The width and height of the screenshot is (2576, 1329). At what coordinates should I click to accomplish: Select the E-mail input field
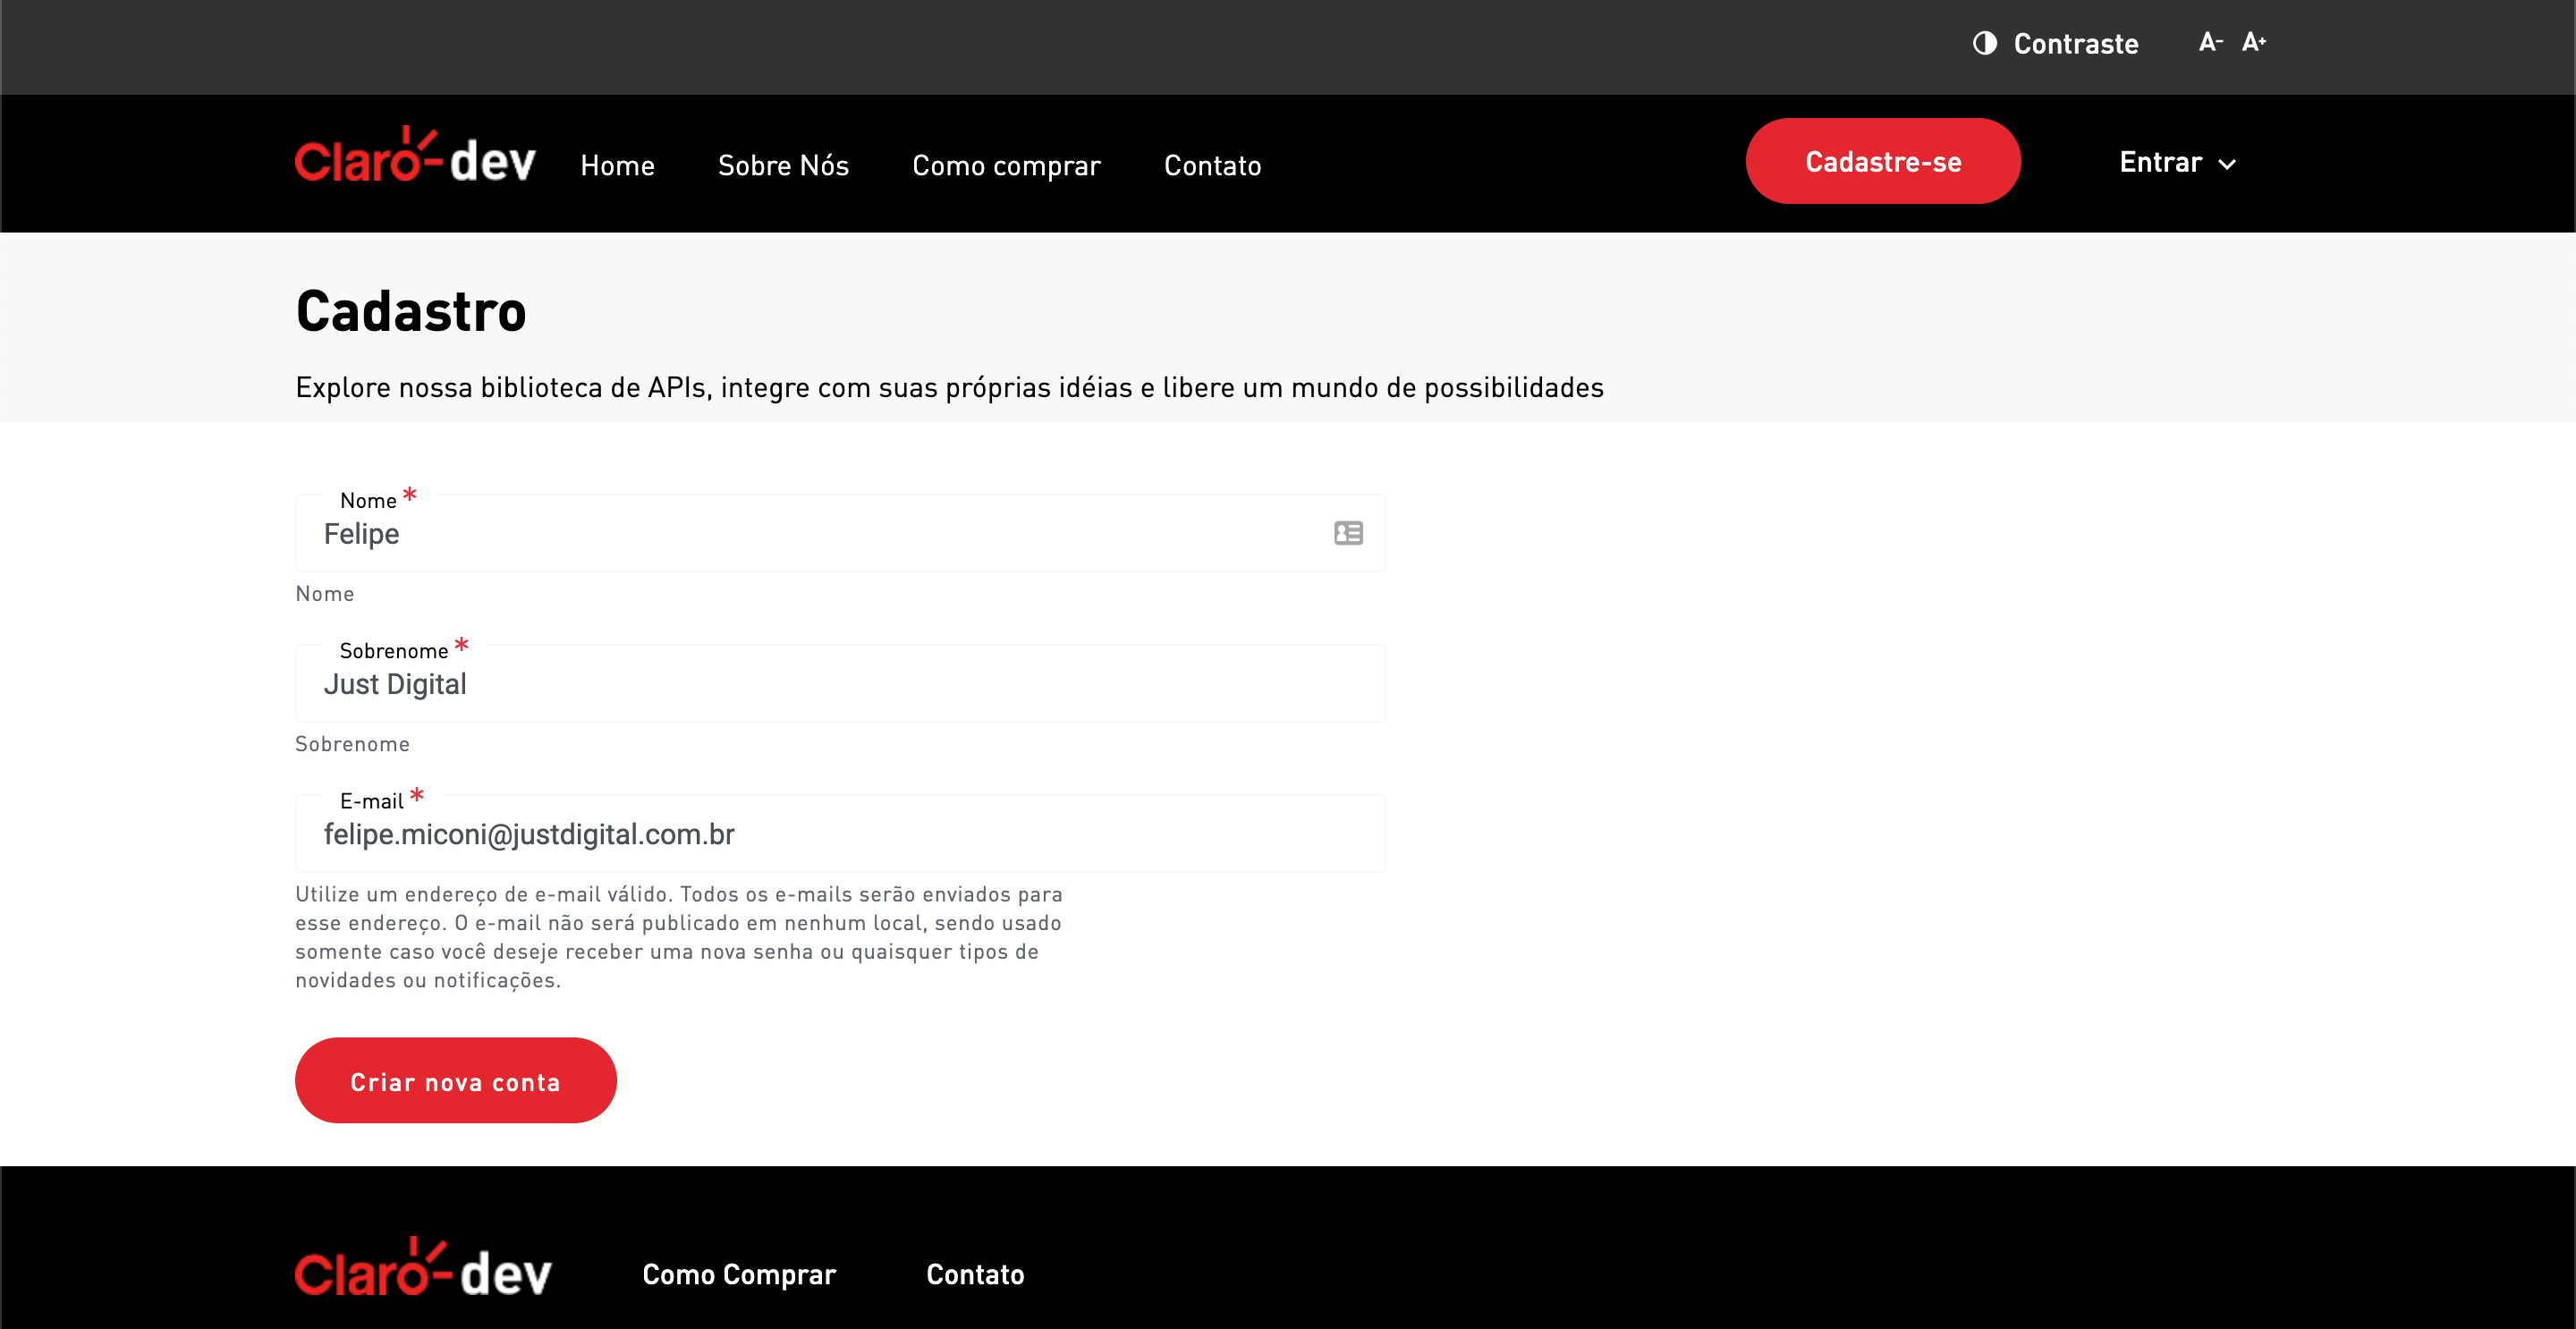(x=800, y=835)
